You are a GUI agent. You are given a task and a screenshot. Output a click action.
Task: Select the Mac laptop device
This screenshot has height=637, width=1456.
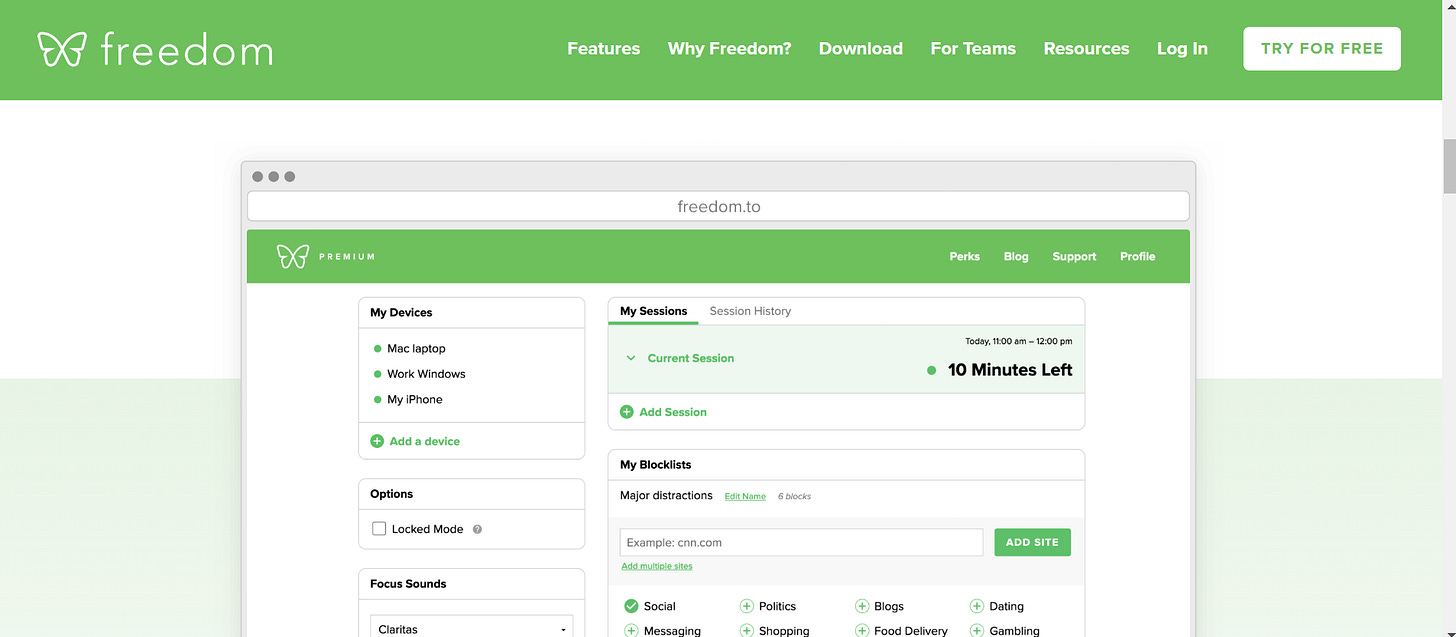[416, 349]
